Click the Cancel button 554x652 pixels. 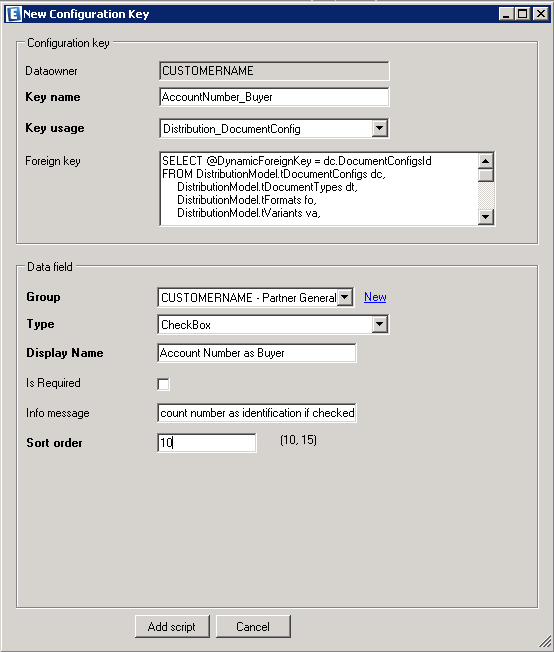click(x=253, y=626)
